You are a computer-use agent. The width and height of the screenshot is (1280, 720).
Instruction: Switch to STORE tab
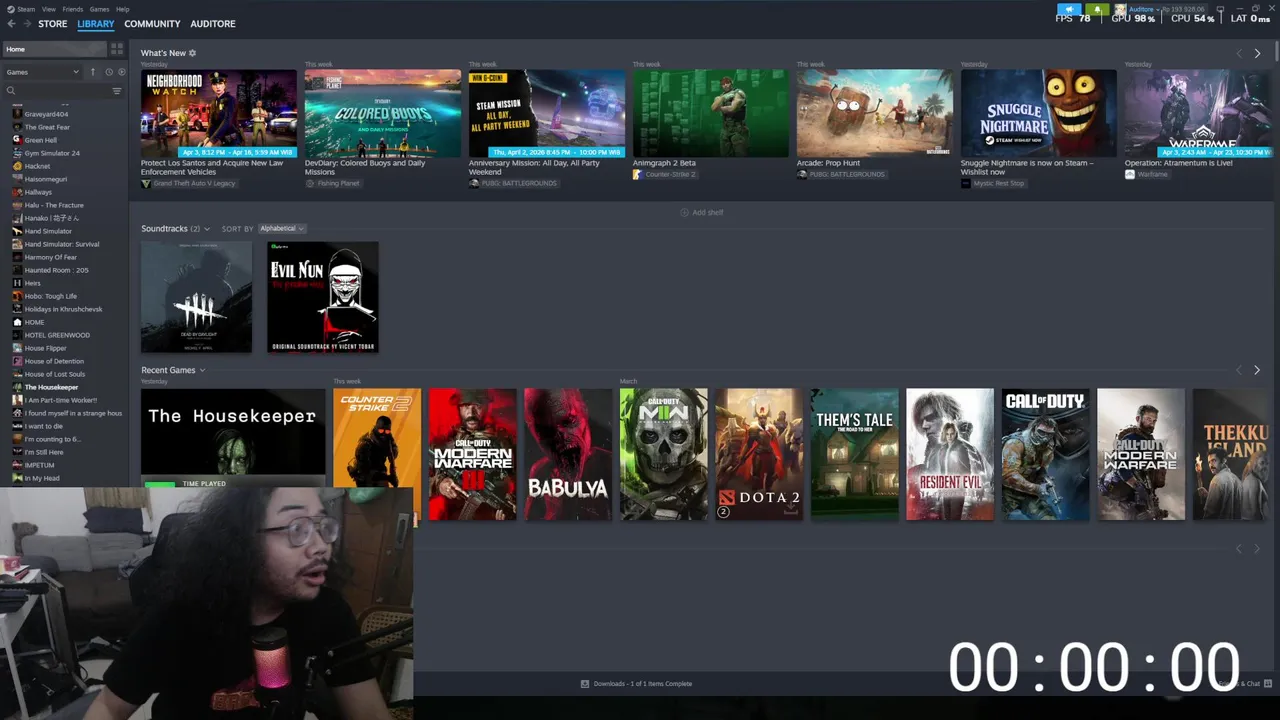click(53, 23)
